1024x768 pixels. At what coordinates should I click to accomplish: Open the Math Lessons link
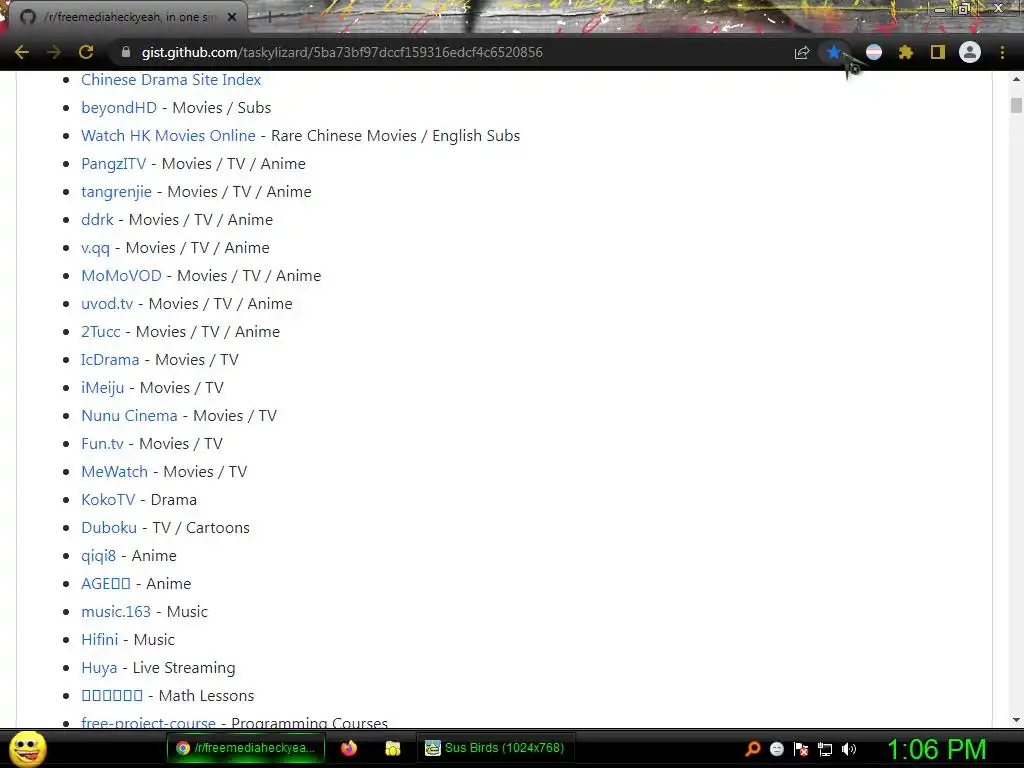point(112,696)
